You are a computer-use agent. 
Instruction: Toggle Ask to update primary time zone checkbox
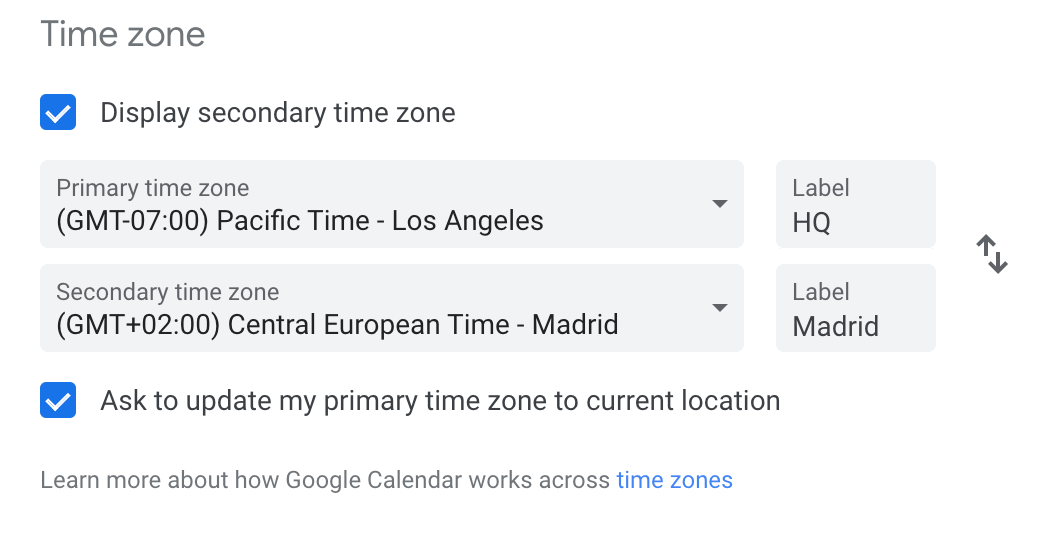point(58,400)
